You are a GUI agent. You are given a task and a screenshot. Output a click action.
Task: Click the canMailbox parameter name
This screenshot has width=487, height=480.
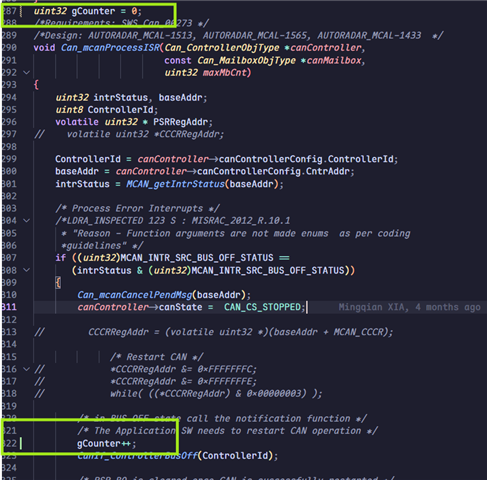tap(334, 60)
